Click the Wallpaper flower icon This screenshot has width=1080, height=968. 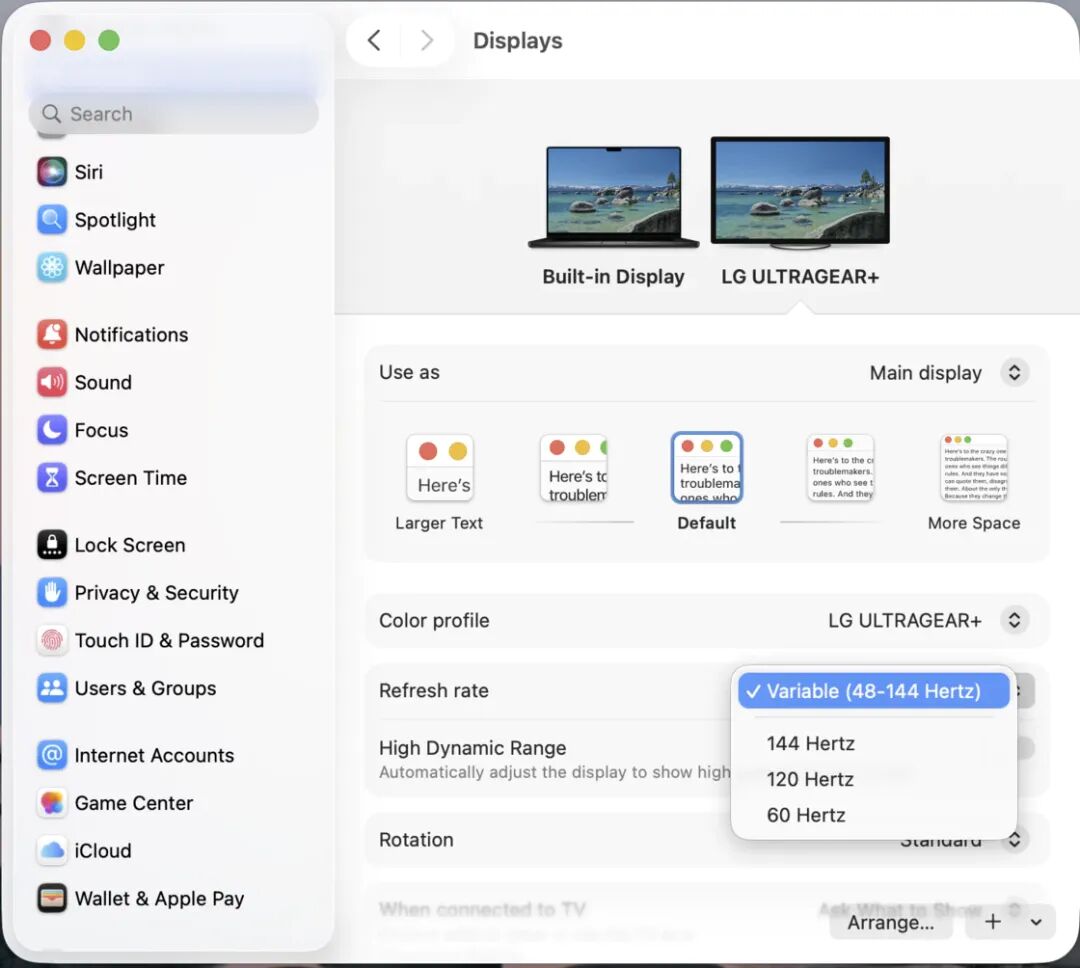point(52,267)
